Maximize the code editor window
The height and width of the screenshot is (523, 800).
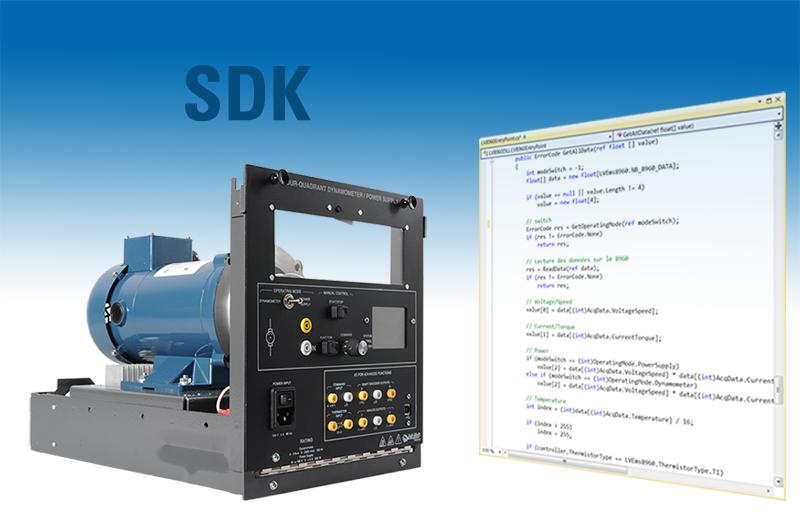(769, 101)
